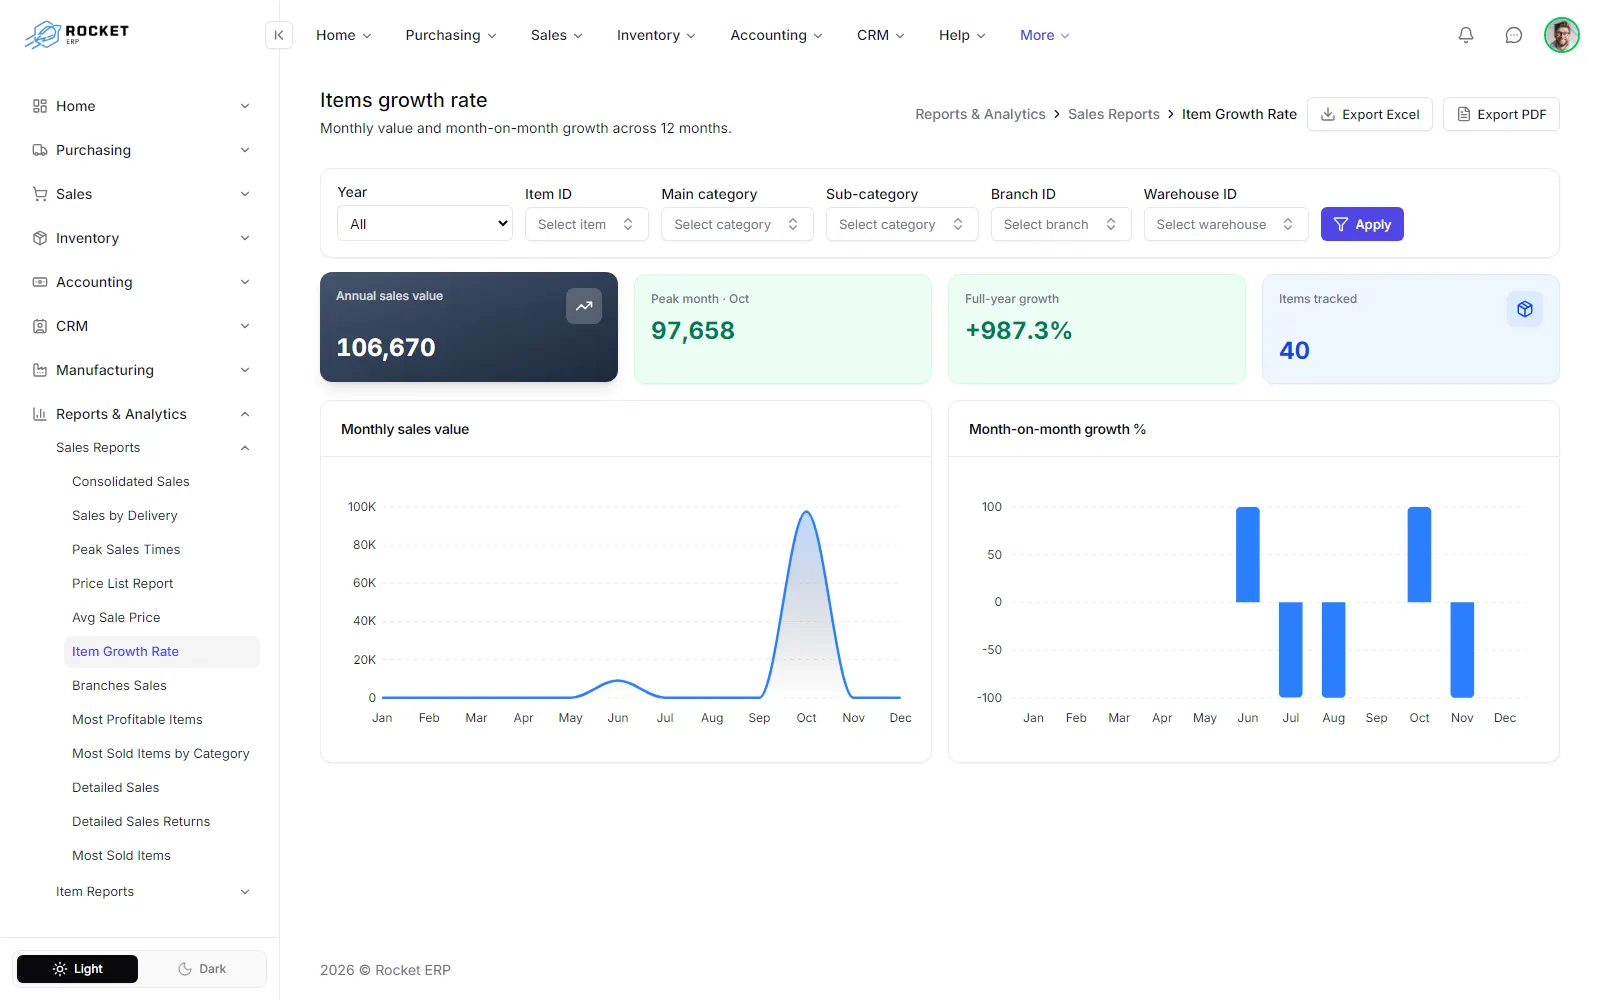Export the report to PDF
The height and width of the screenshot is (1000, 1600).
click(x=1501, y=114)
